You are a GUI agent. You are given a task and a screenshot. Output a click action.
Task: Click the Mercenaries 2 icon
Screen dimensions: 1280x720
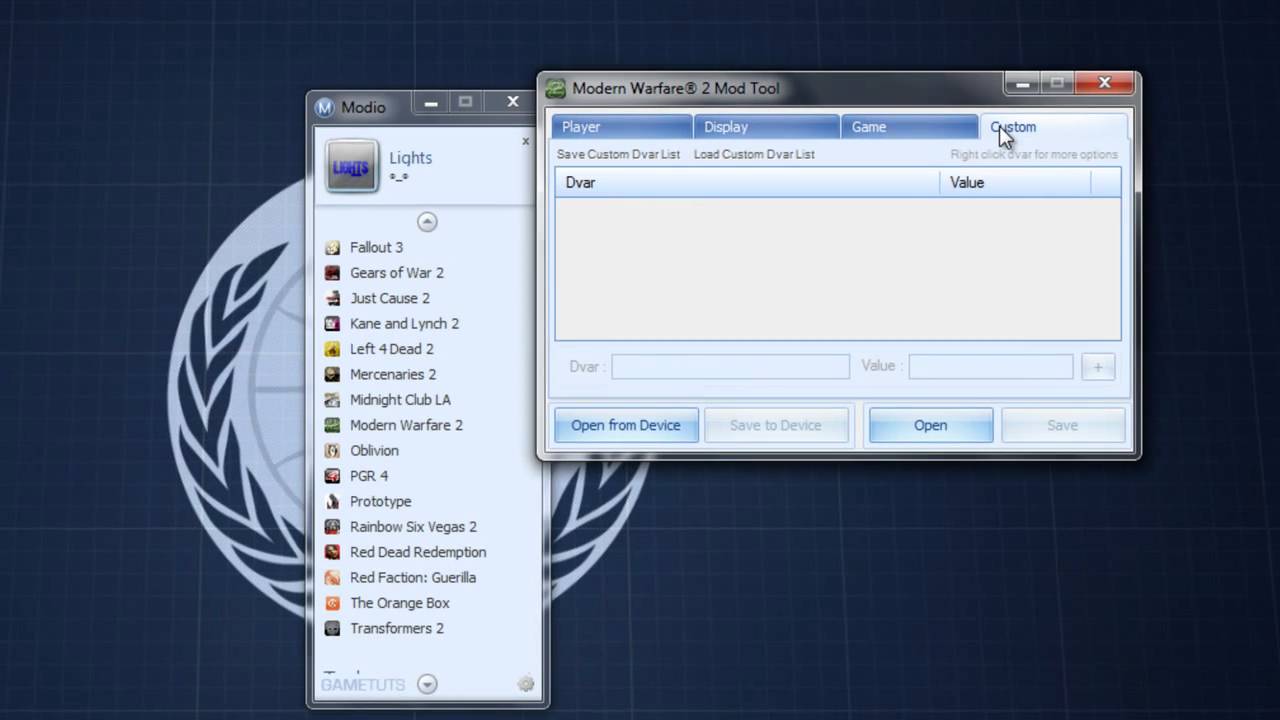point(332,374)
